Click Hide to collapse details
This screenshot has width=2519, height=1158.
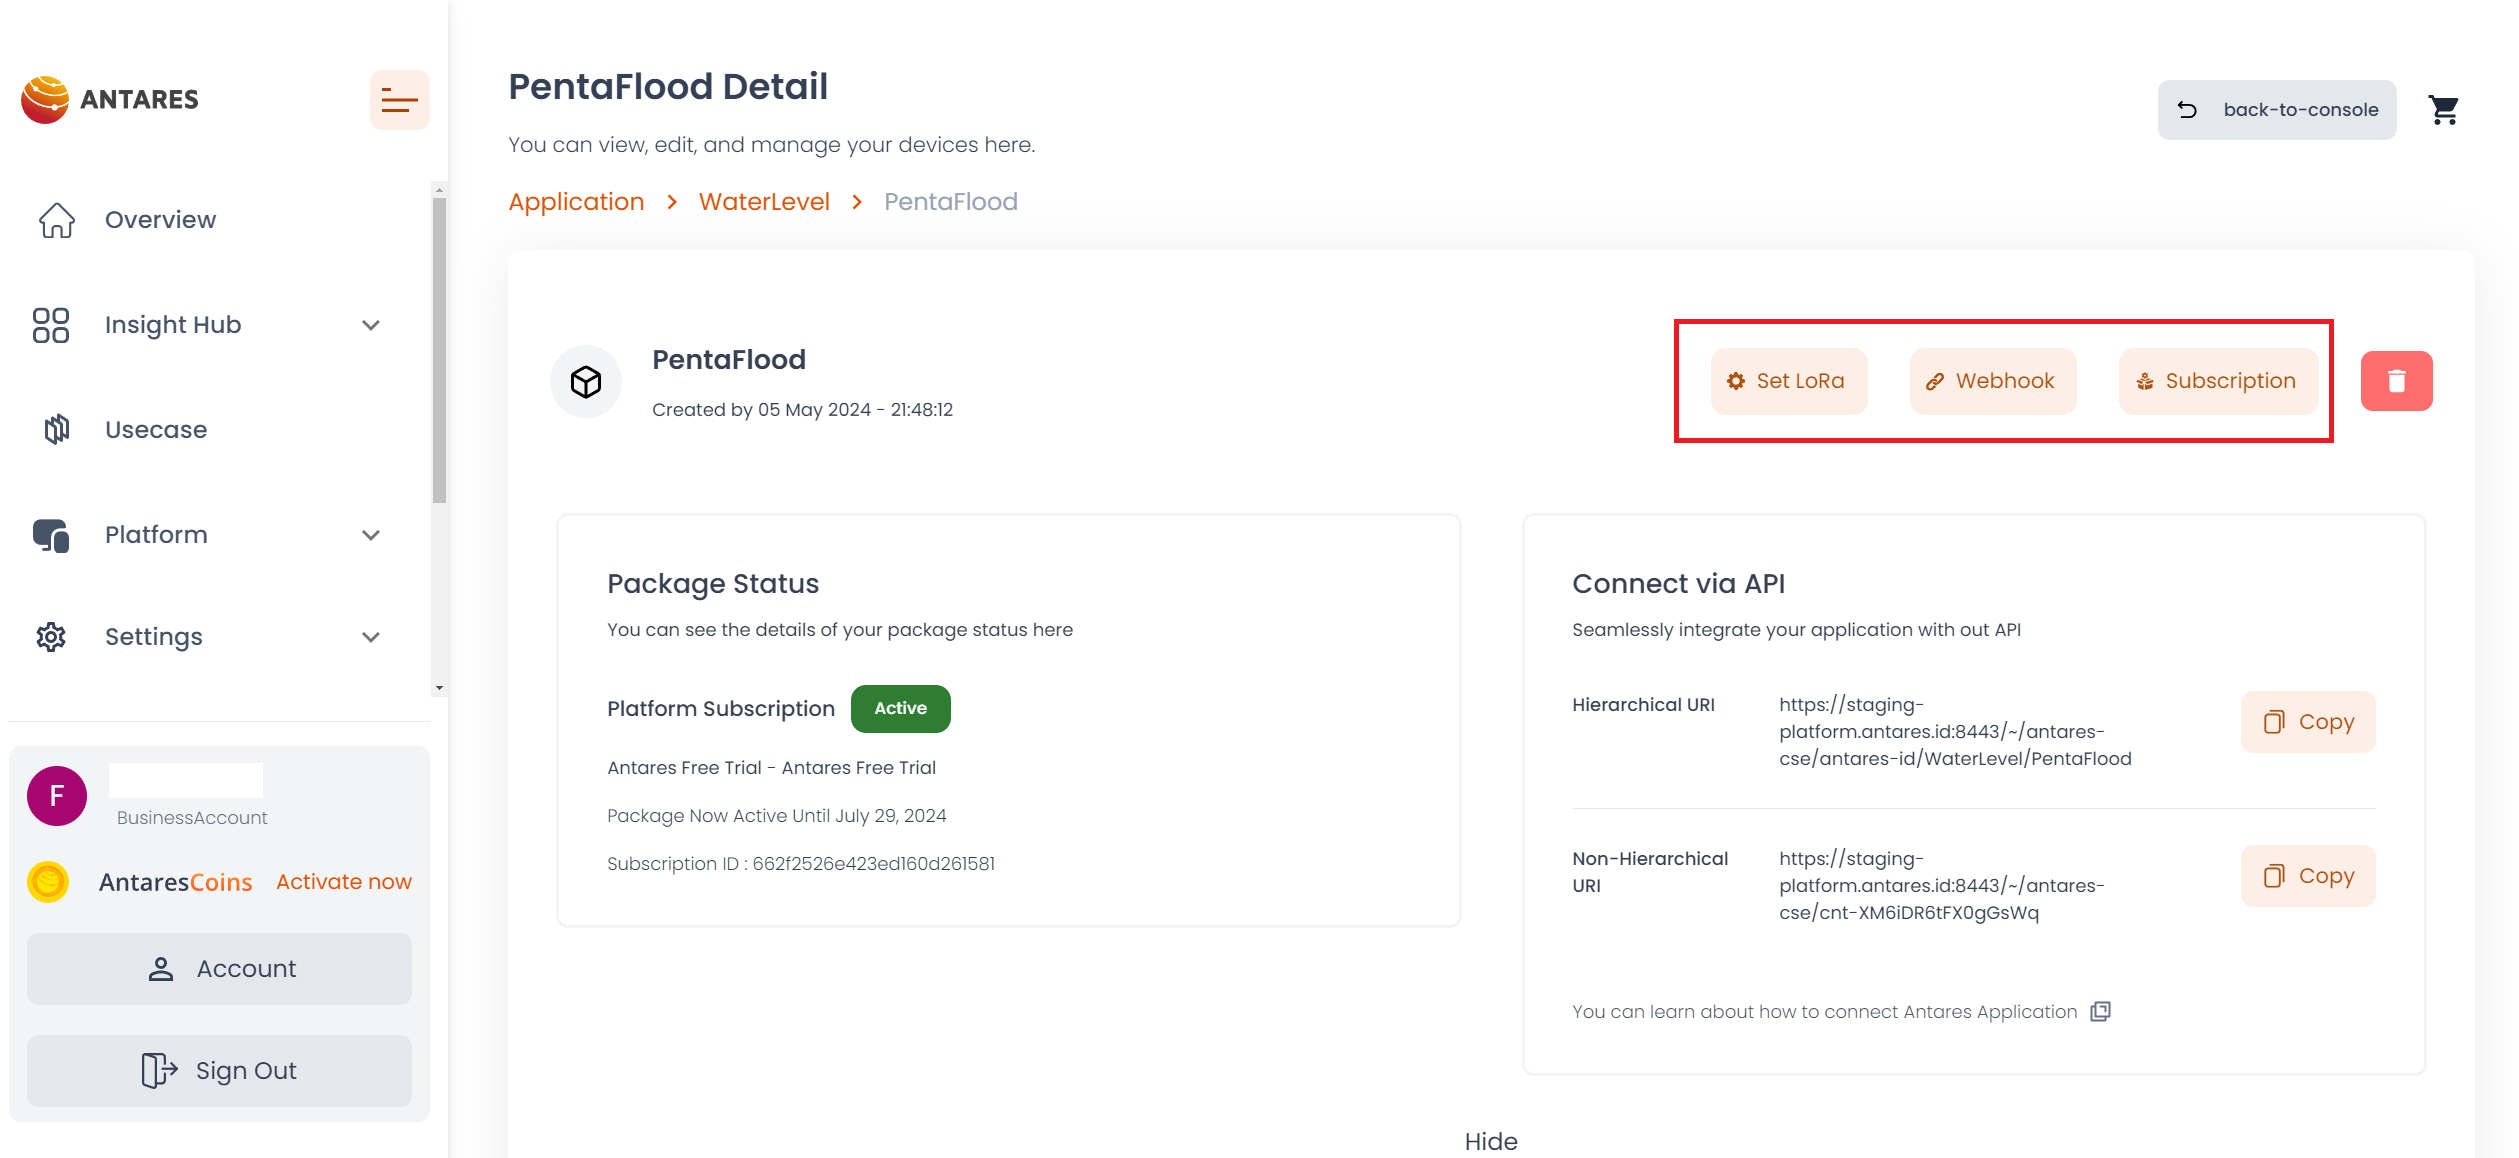coord(1490,1141)
